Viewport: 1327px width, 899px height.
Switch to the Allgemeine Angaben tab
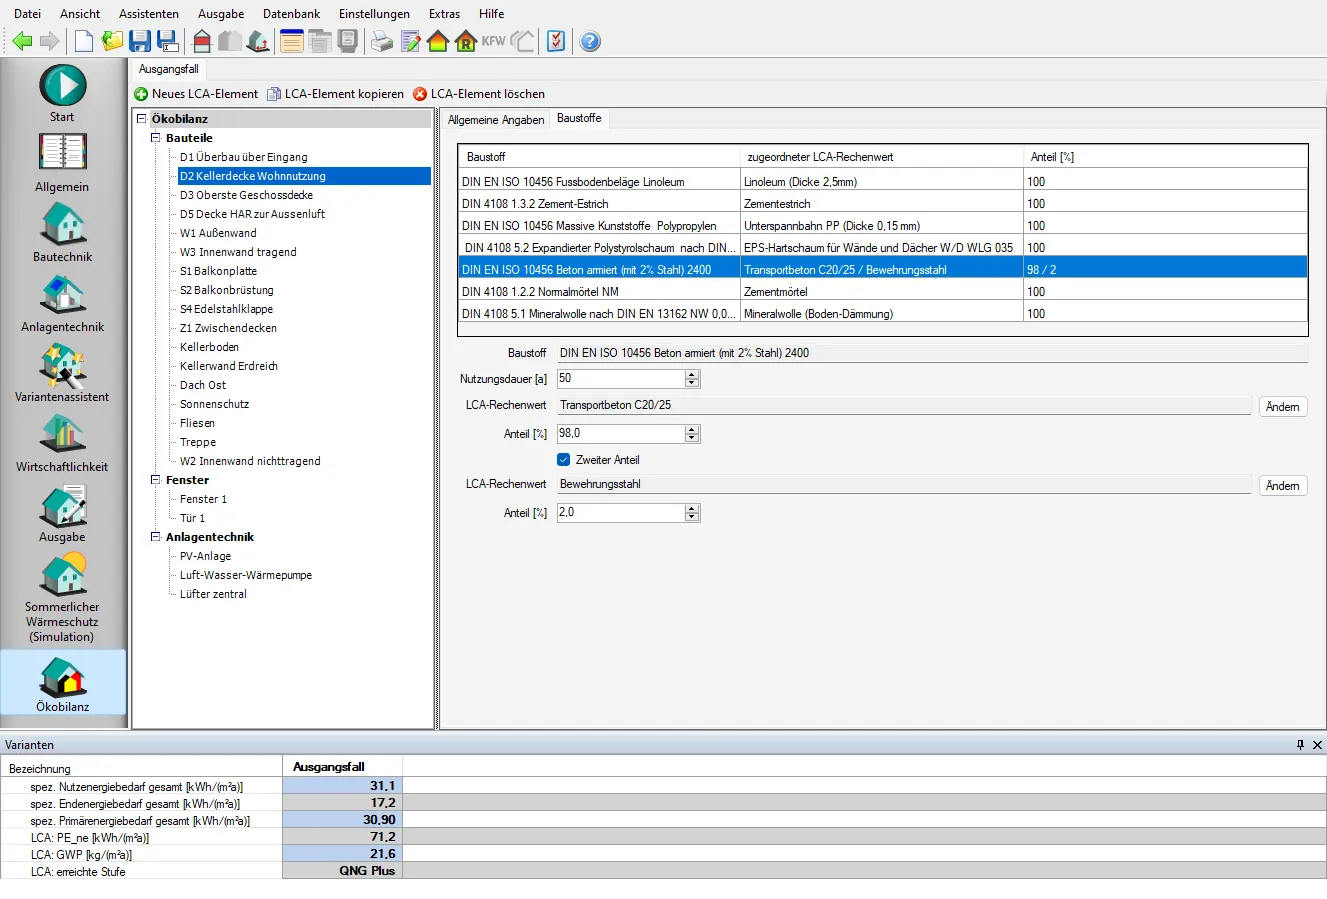496,120
